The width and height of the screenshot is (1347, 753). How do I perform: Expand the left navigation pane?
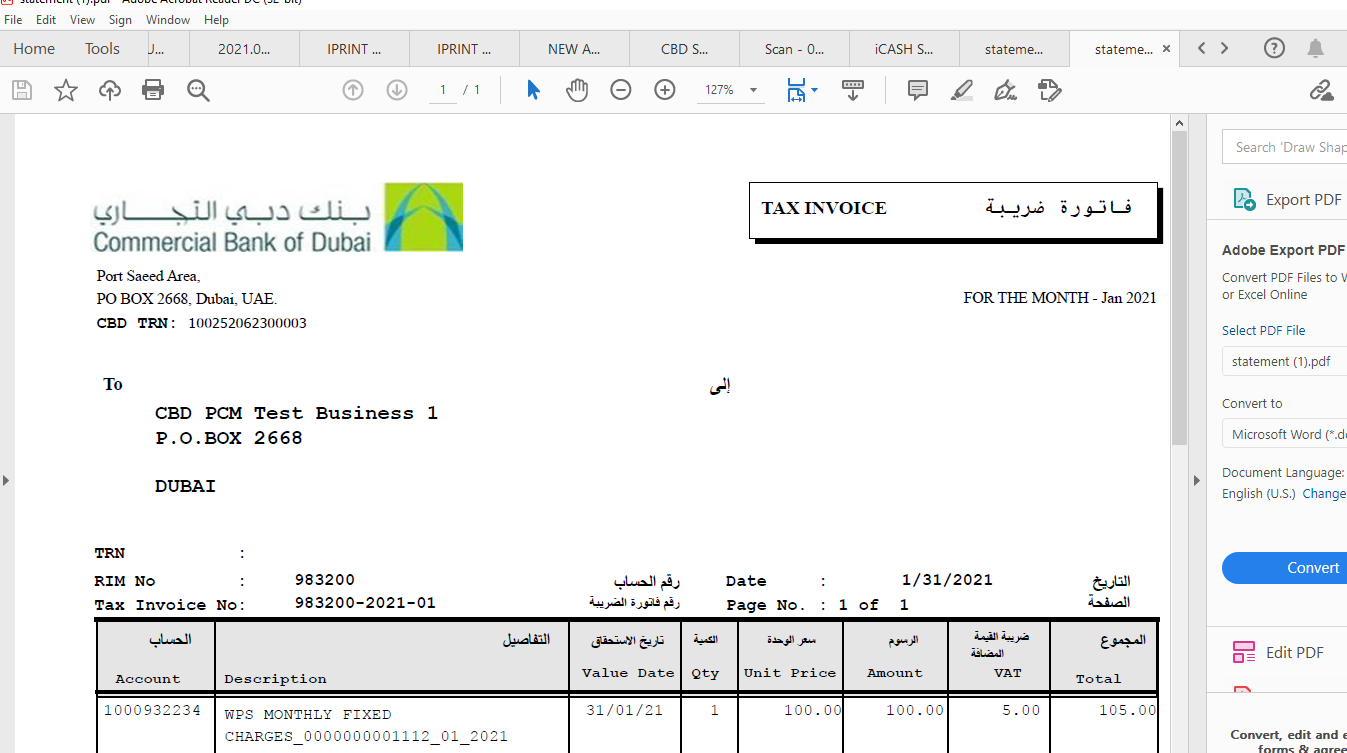coord(6,480)
